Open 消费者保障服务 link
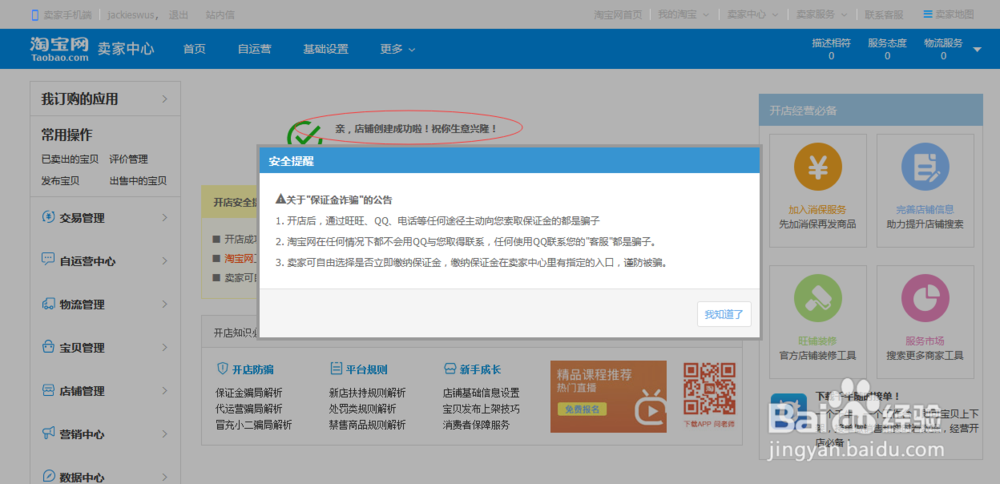Image resolution: width=1000 pixels, height=484 pixels. (x=476, y=425)
